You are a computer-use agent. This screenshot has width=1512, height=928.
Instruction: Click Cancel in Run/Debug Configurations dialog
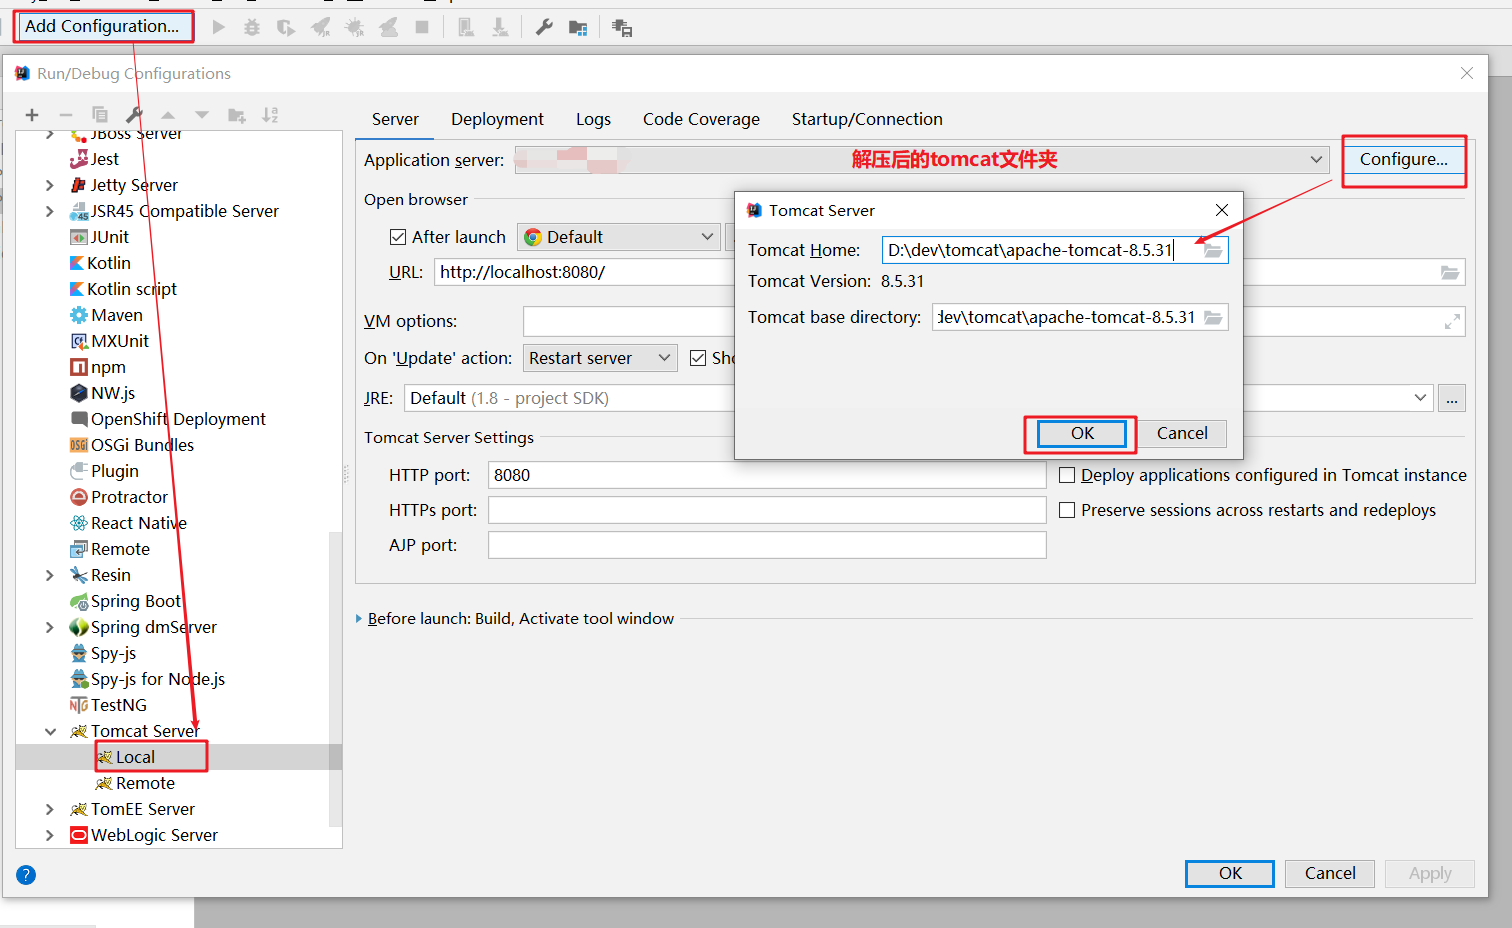[1330, 873]
